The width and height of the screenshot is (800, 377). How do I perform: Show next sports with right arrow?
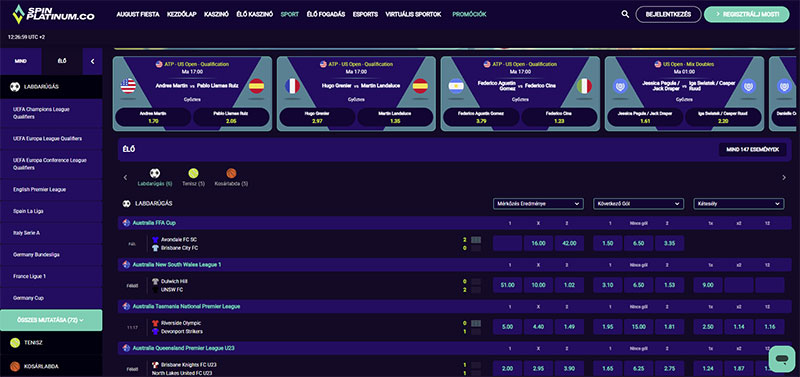[x=784, y=178]
